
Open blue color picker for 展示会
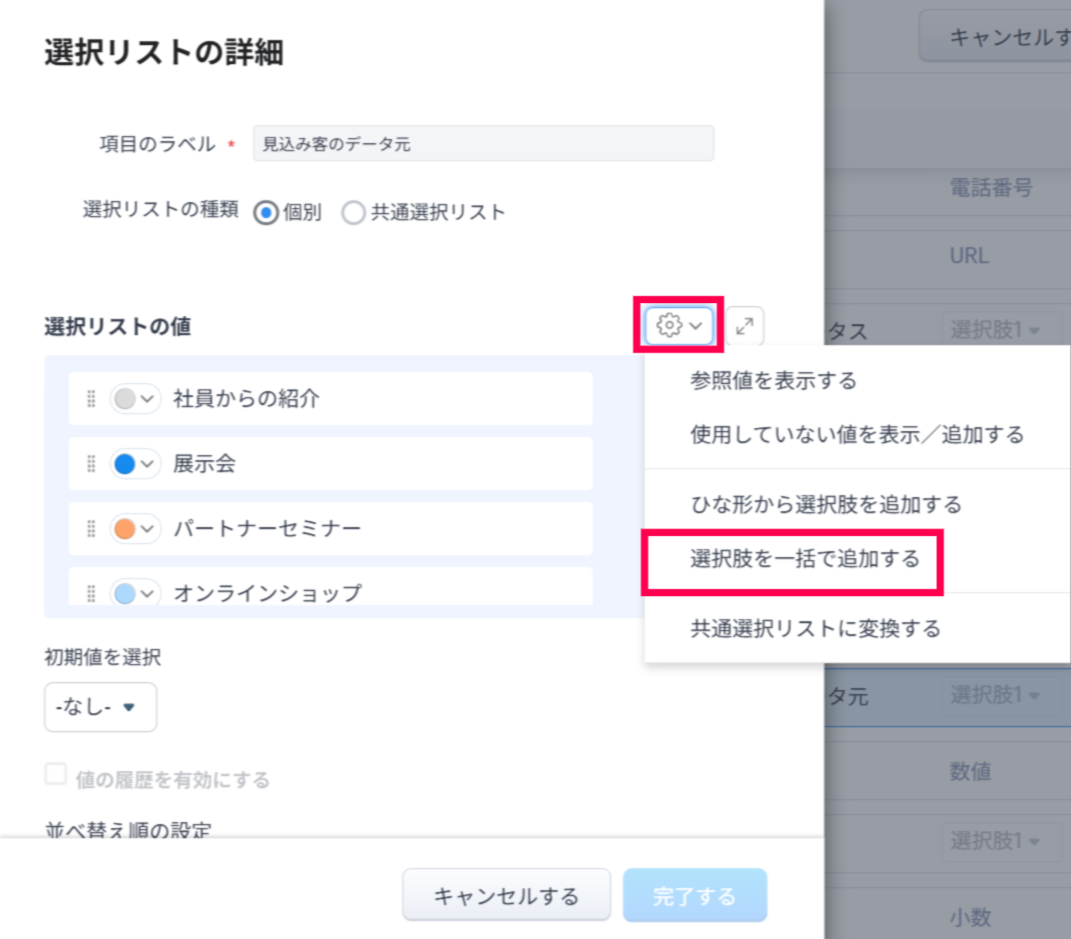[135, 464]
